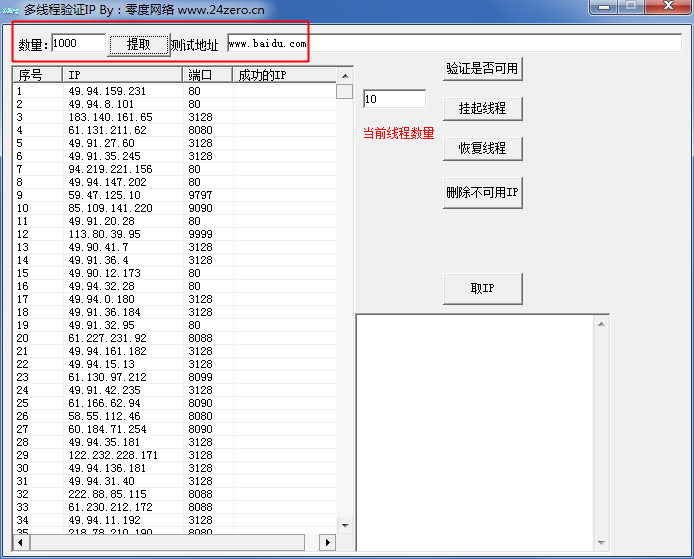Focus the 数量 quantity field showing 1000
This screenshot has height=559, width=694.
tap(78, 43)
